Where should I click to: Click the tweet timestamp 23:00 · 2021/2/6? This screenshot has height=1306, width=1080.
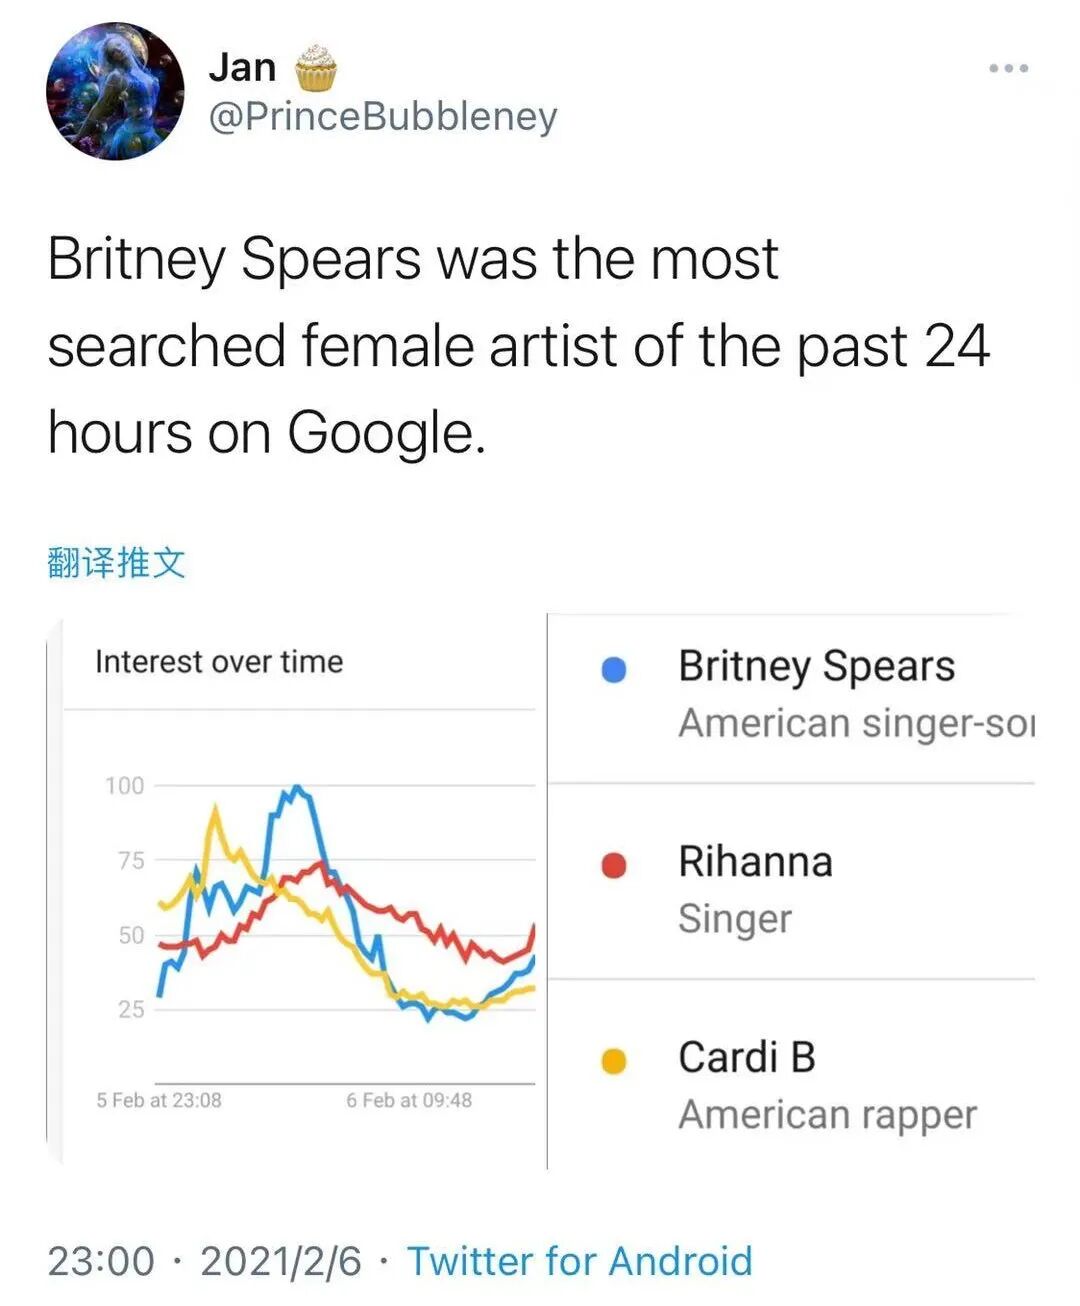204,1261
